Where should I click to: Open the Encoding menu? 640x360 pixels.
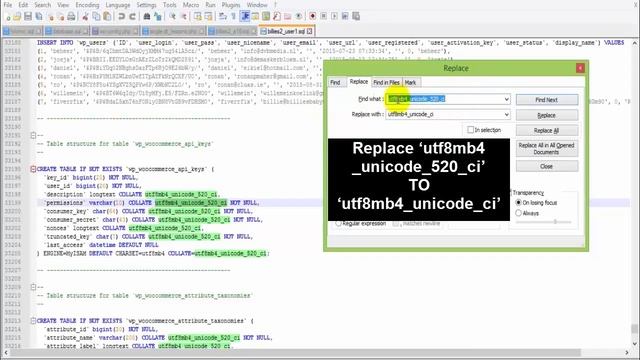pyautogui.click(x=87, y=5)
